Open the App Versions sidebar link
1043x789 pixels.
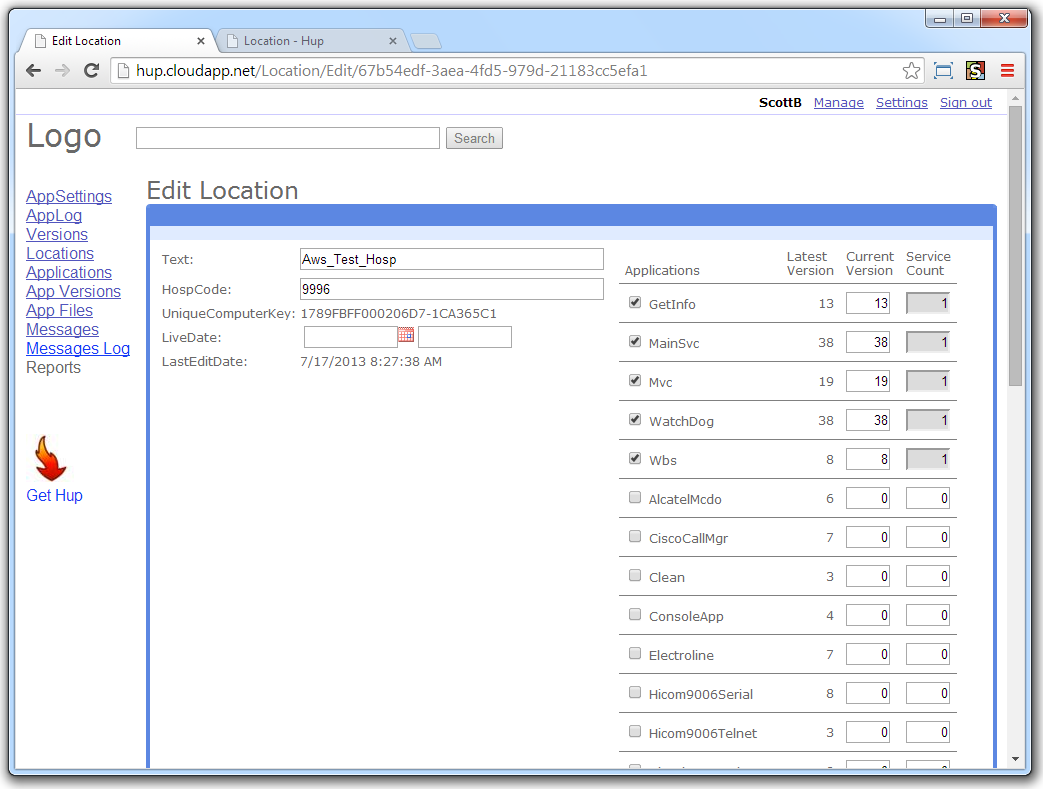[73, 291]
